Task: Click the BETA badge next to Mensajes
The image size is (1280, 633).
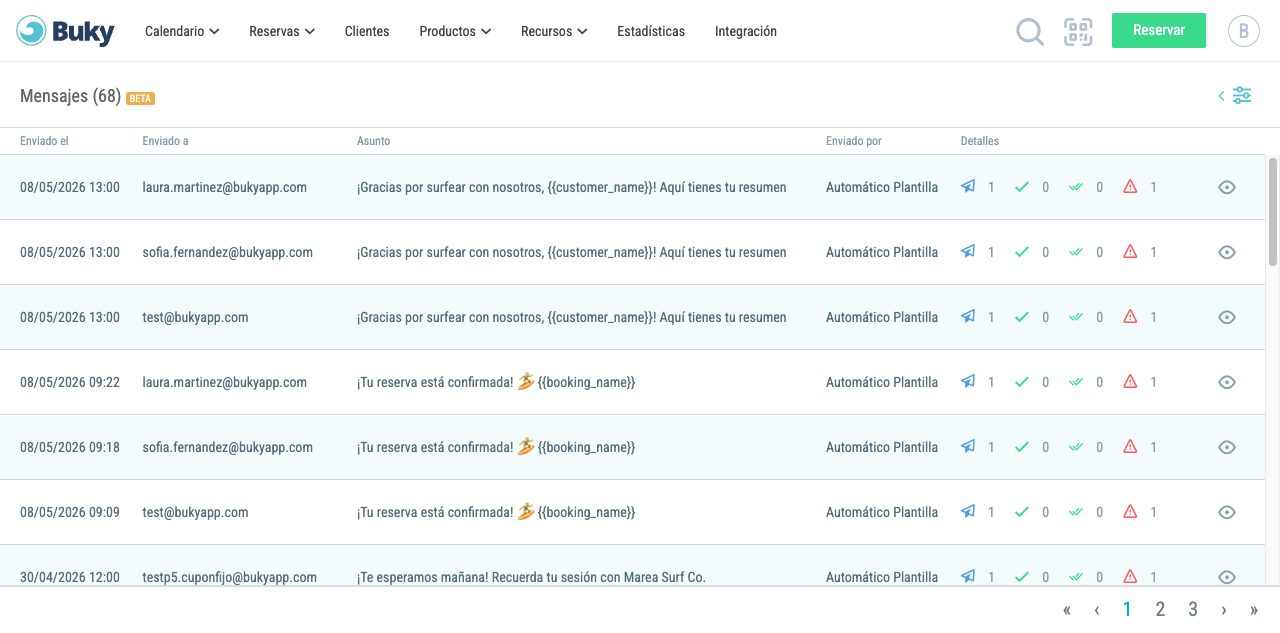Action: click(140, 98)
